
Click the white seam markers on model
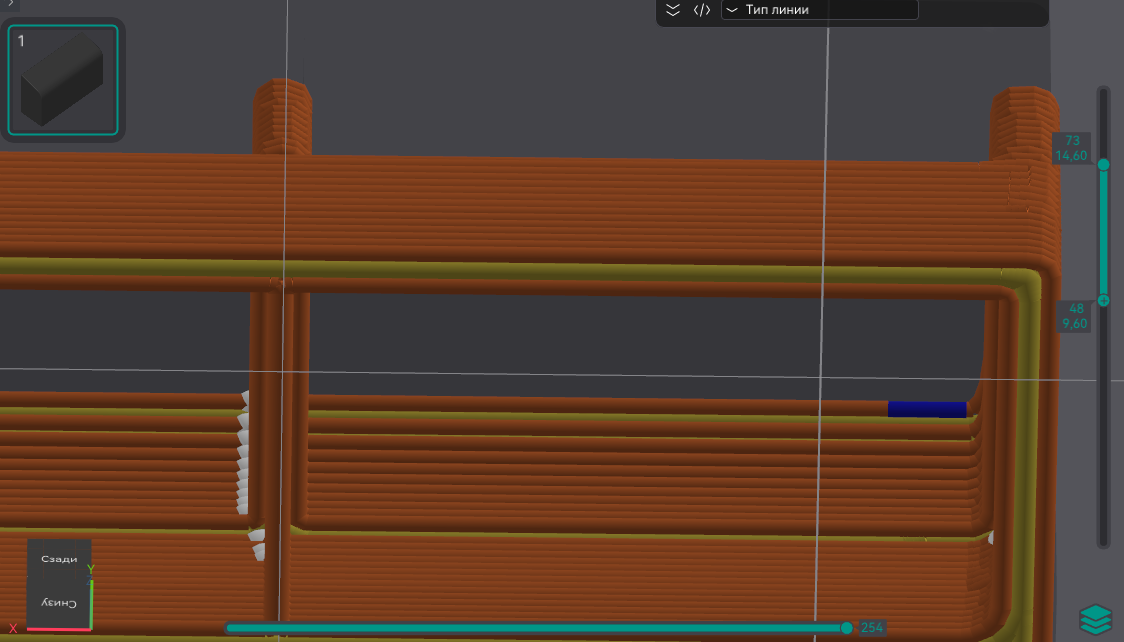click(243, 450)
